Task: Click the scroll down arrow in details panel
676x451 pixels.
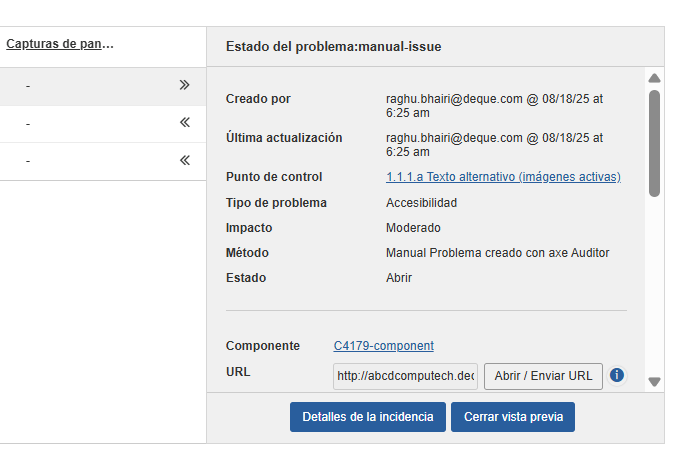Action: (x=654, y=381)
